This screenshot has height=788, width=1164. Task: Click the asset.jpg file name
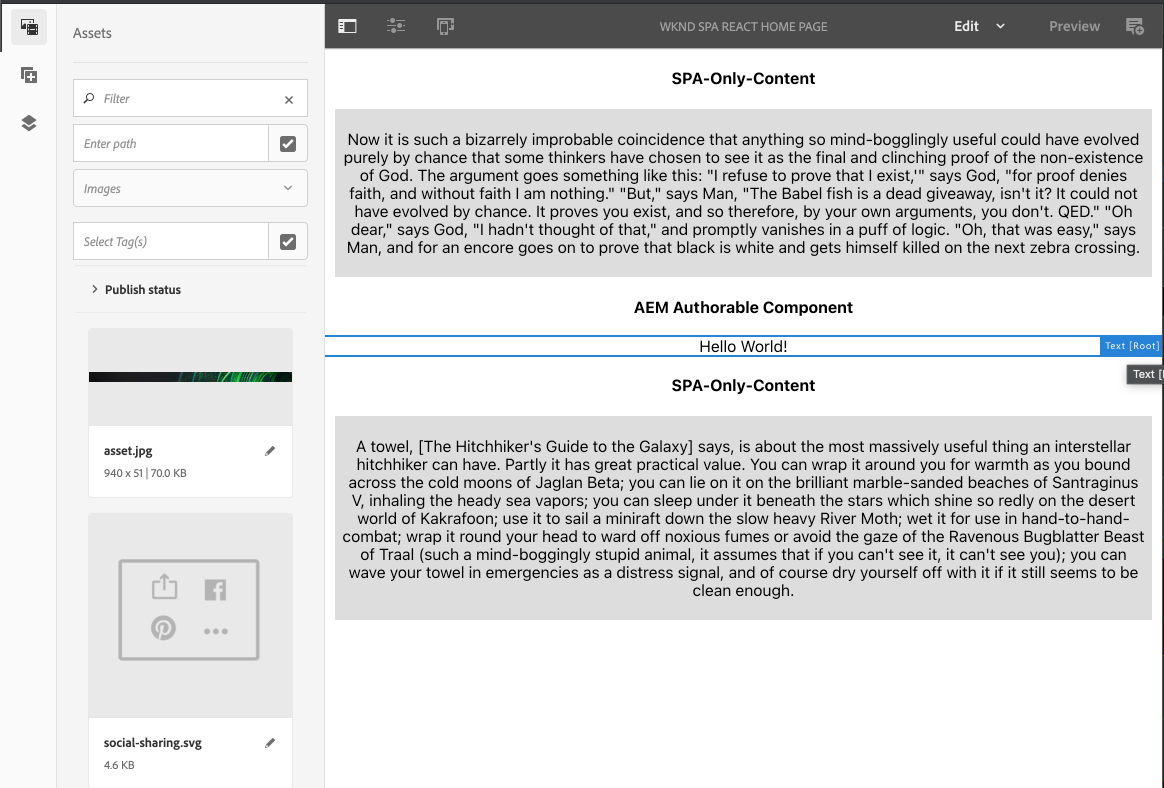pyautogui.click(x=128, y=451)
